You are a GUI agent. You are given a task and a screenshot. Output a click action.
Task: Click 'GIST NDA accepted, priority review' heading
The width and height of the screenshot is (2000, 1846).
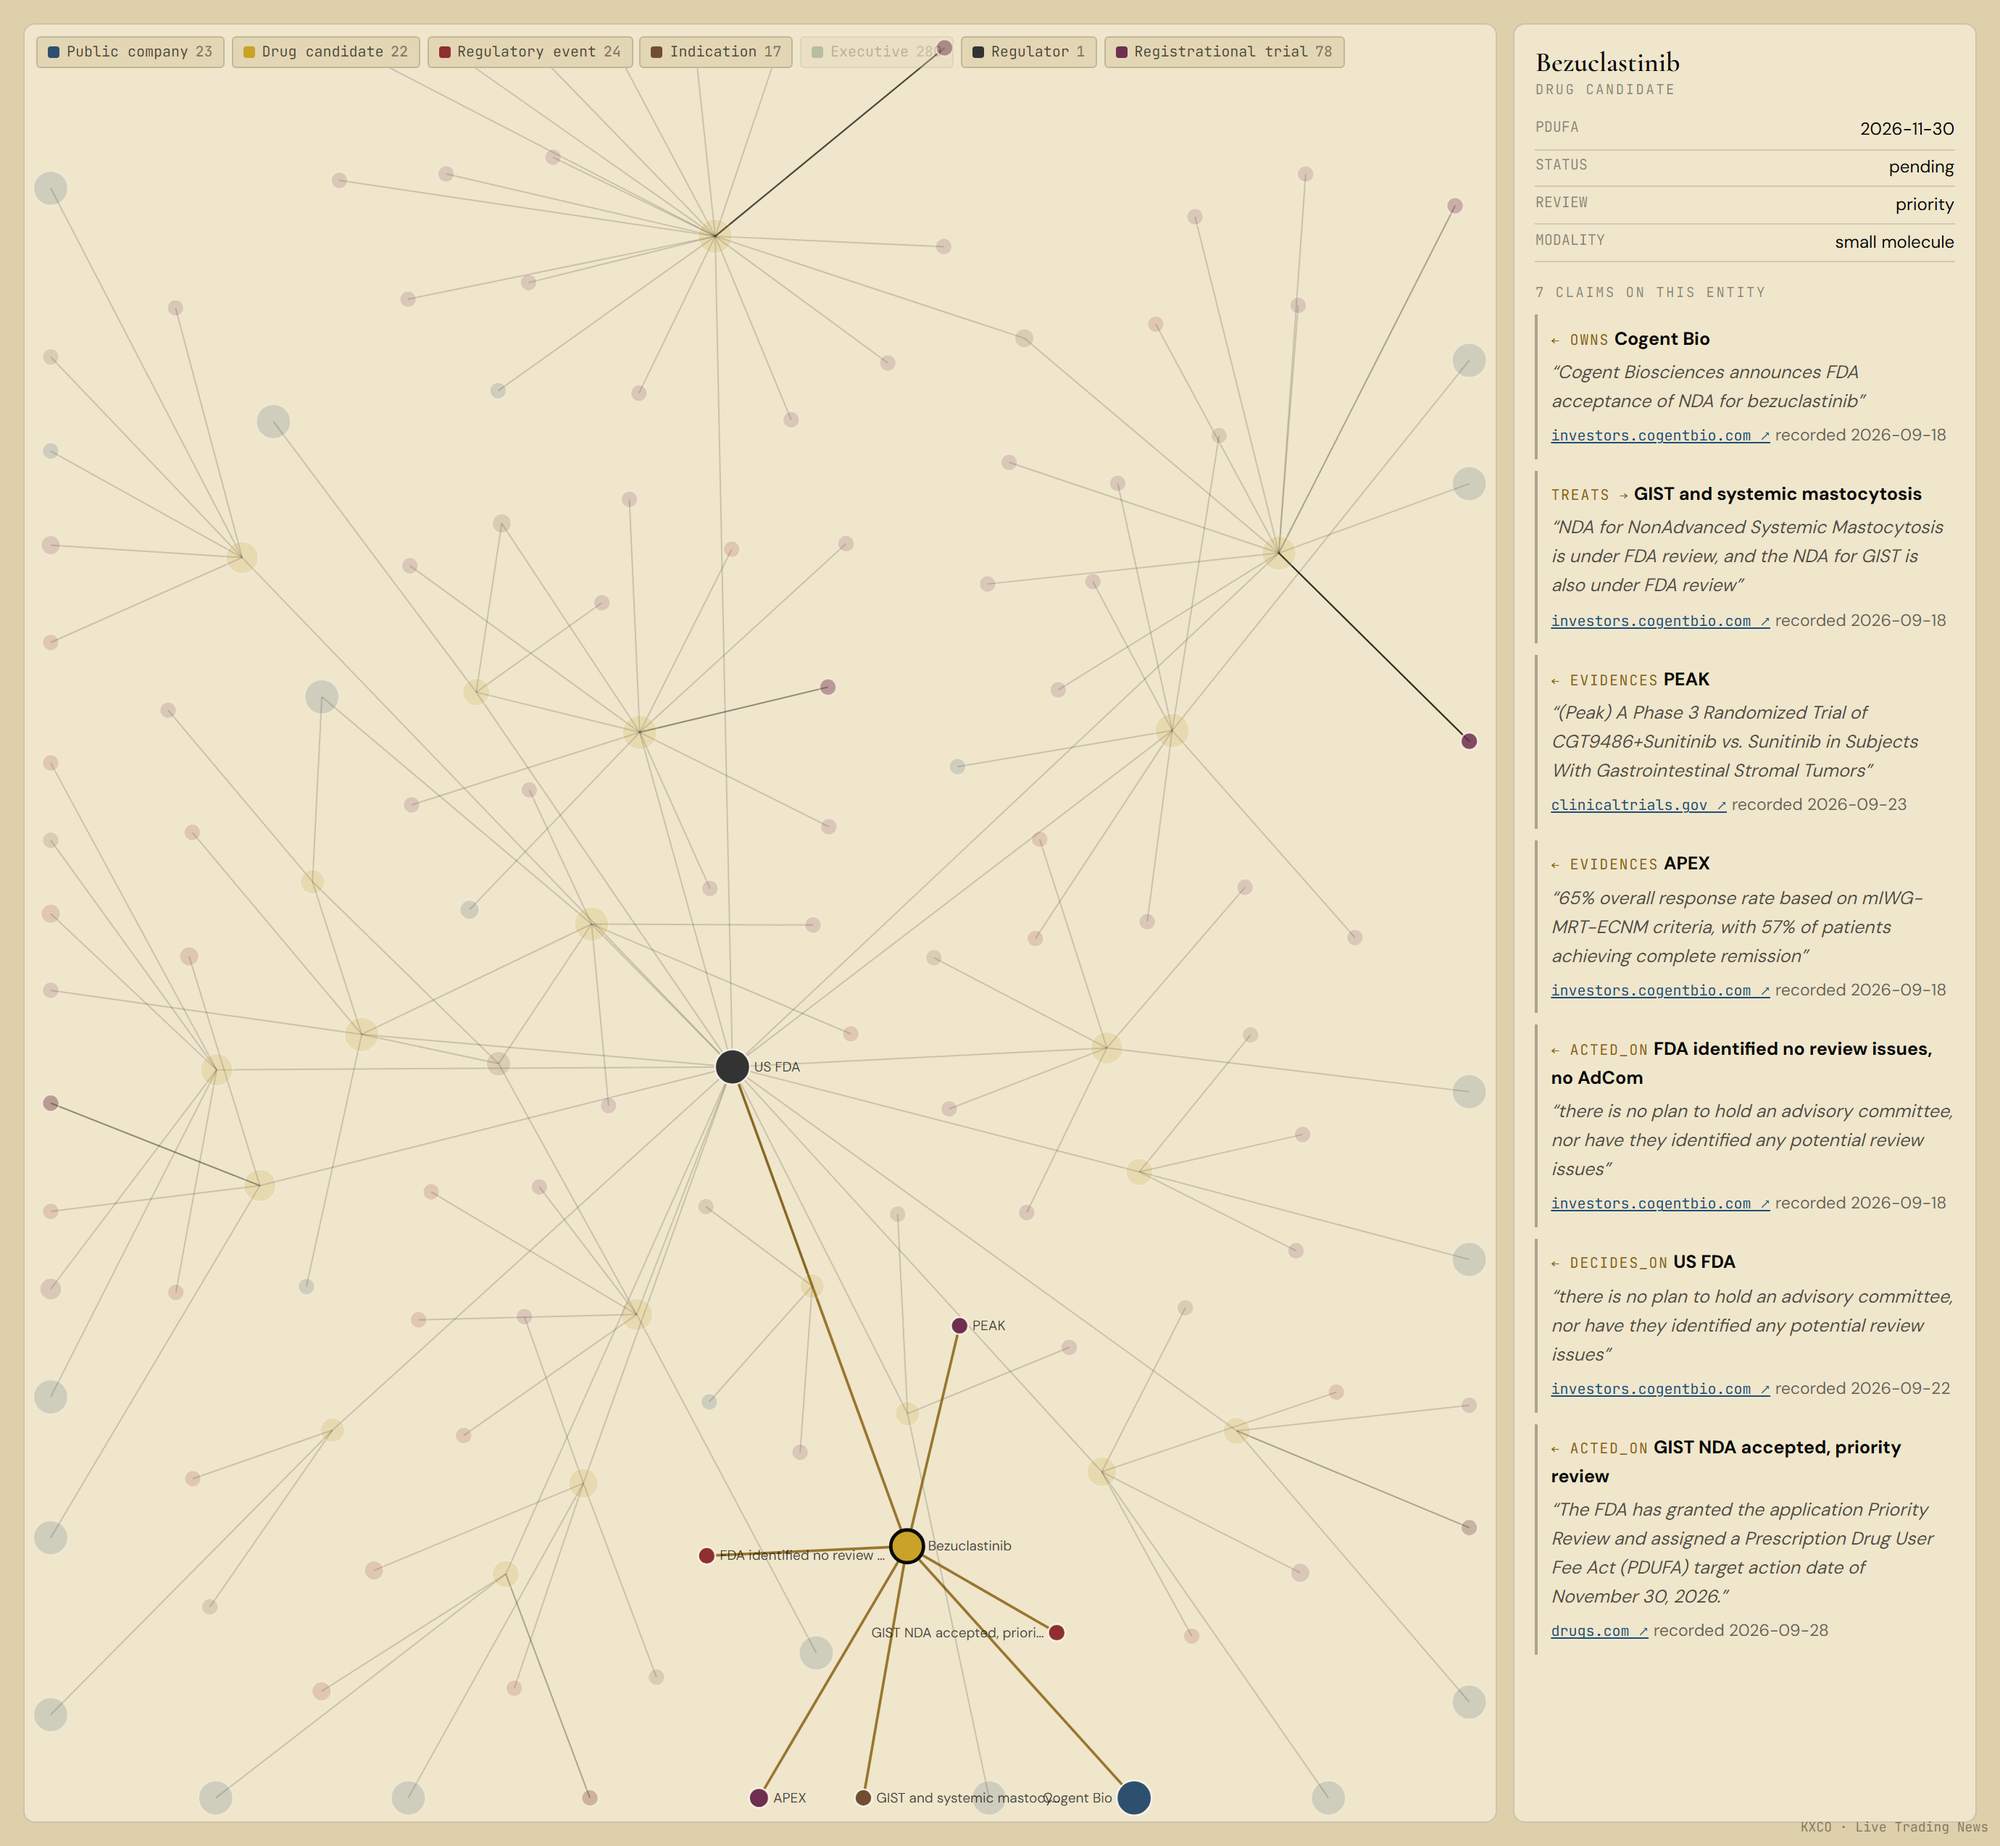[1726, 1462]
